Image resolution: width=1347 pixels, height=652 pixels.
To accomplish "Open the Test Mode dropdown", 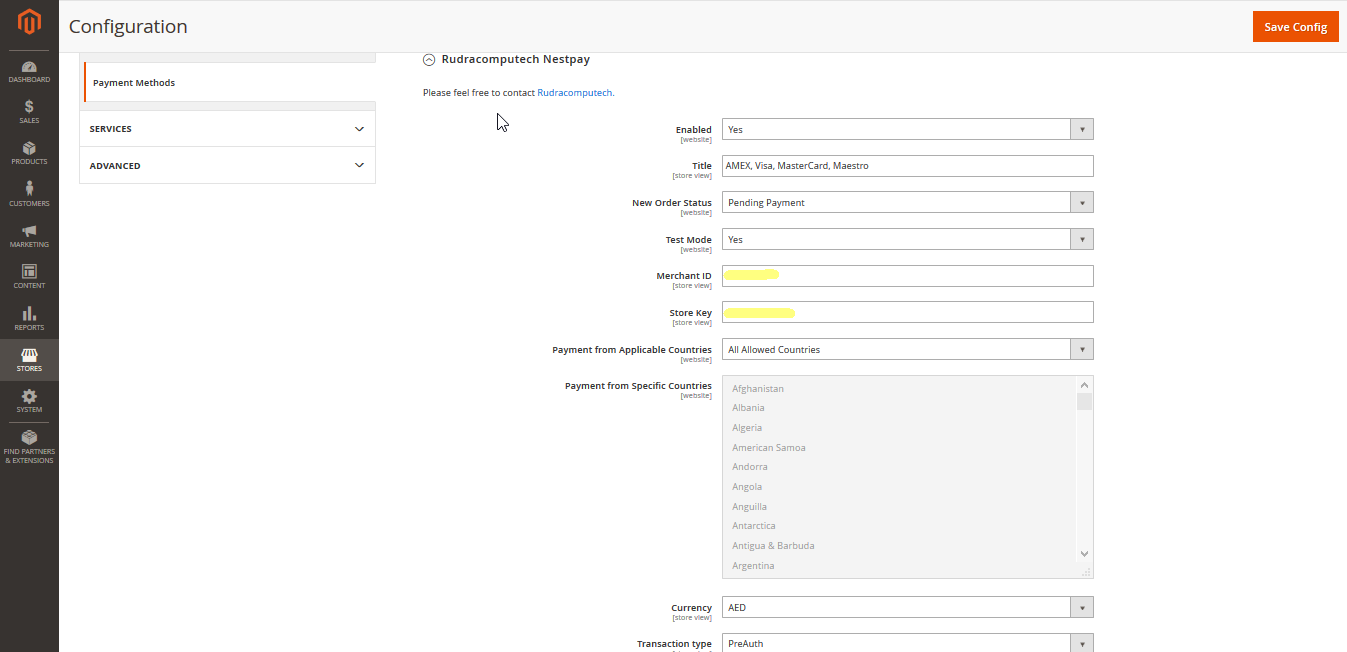I will [x=907, y=239].
